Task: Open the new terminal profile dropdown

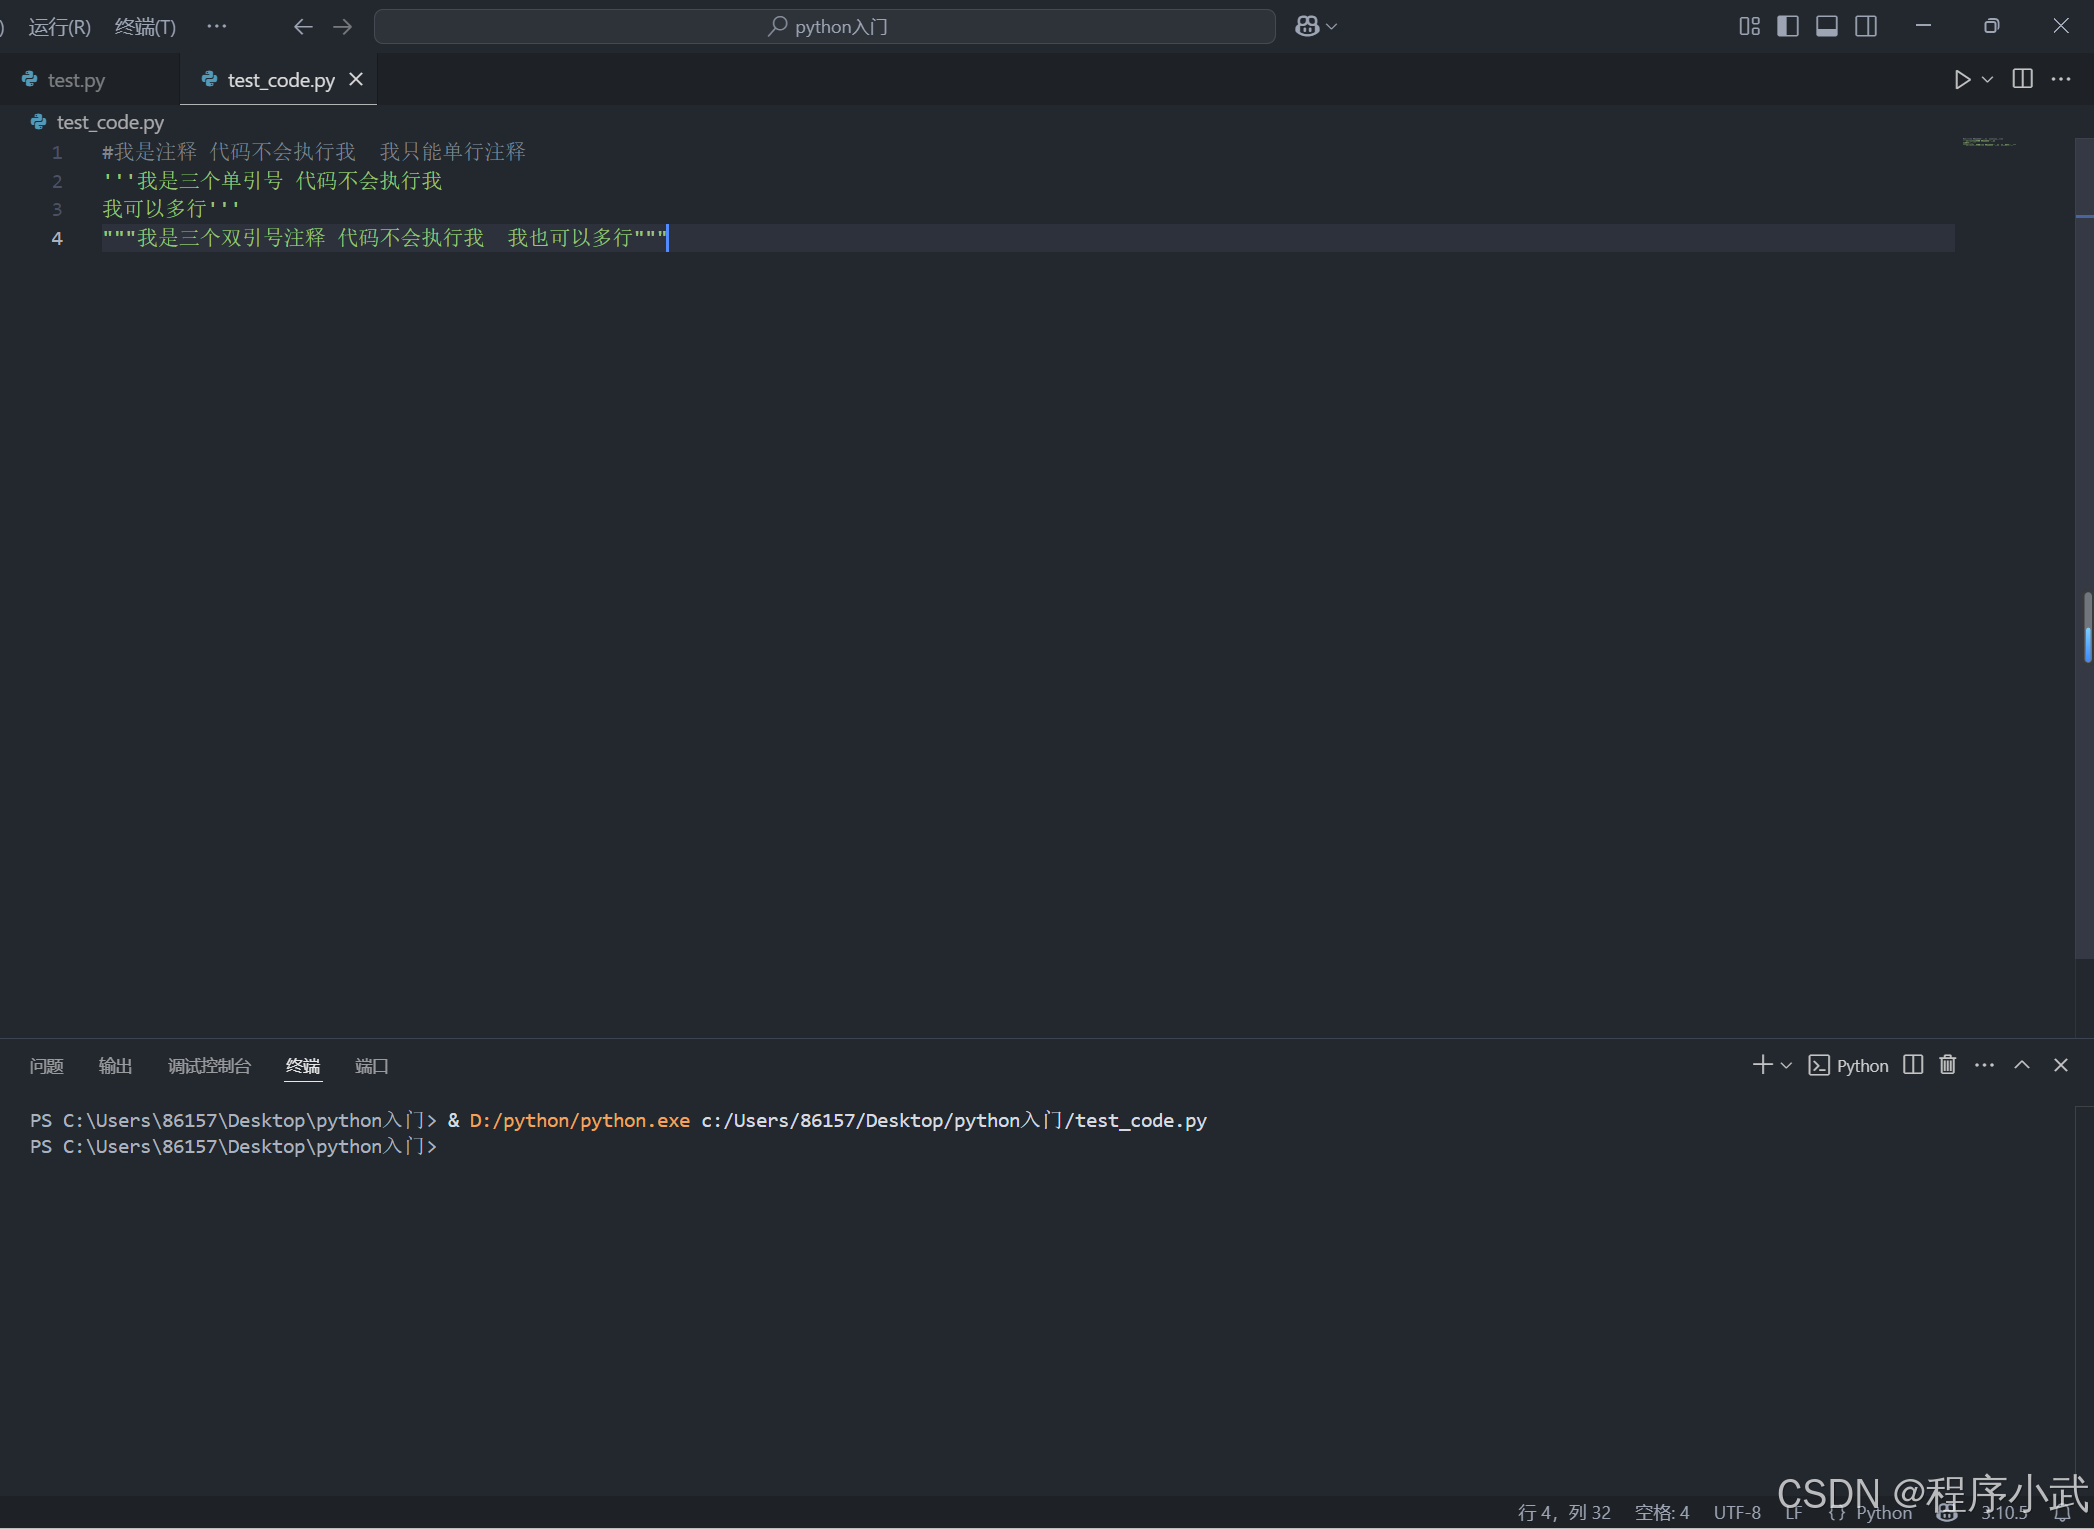Action: pyautogui.click(x=1786, y=1066)
